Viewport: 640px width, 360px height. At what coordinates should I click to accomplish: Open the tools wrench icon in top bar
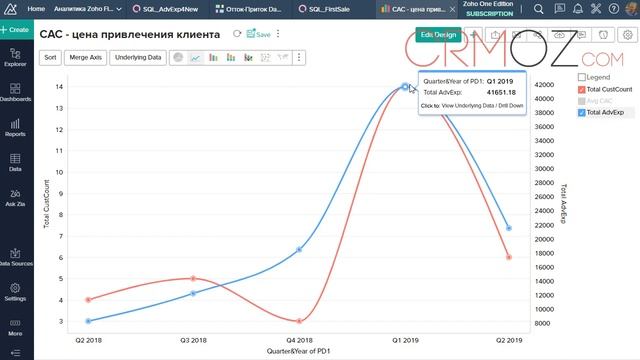coord(596,9)
